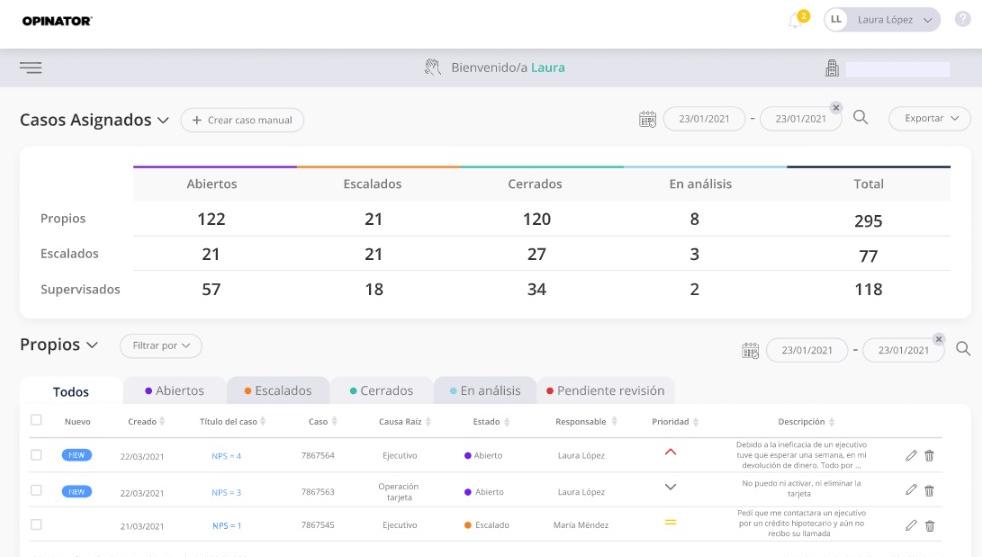Image resolution: width=982 pixels, height=557 pixels.
Task: Edit case 7867563 with pencil icon
Action: pyautogui.click(x=911, y=490)
